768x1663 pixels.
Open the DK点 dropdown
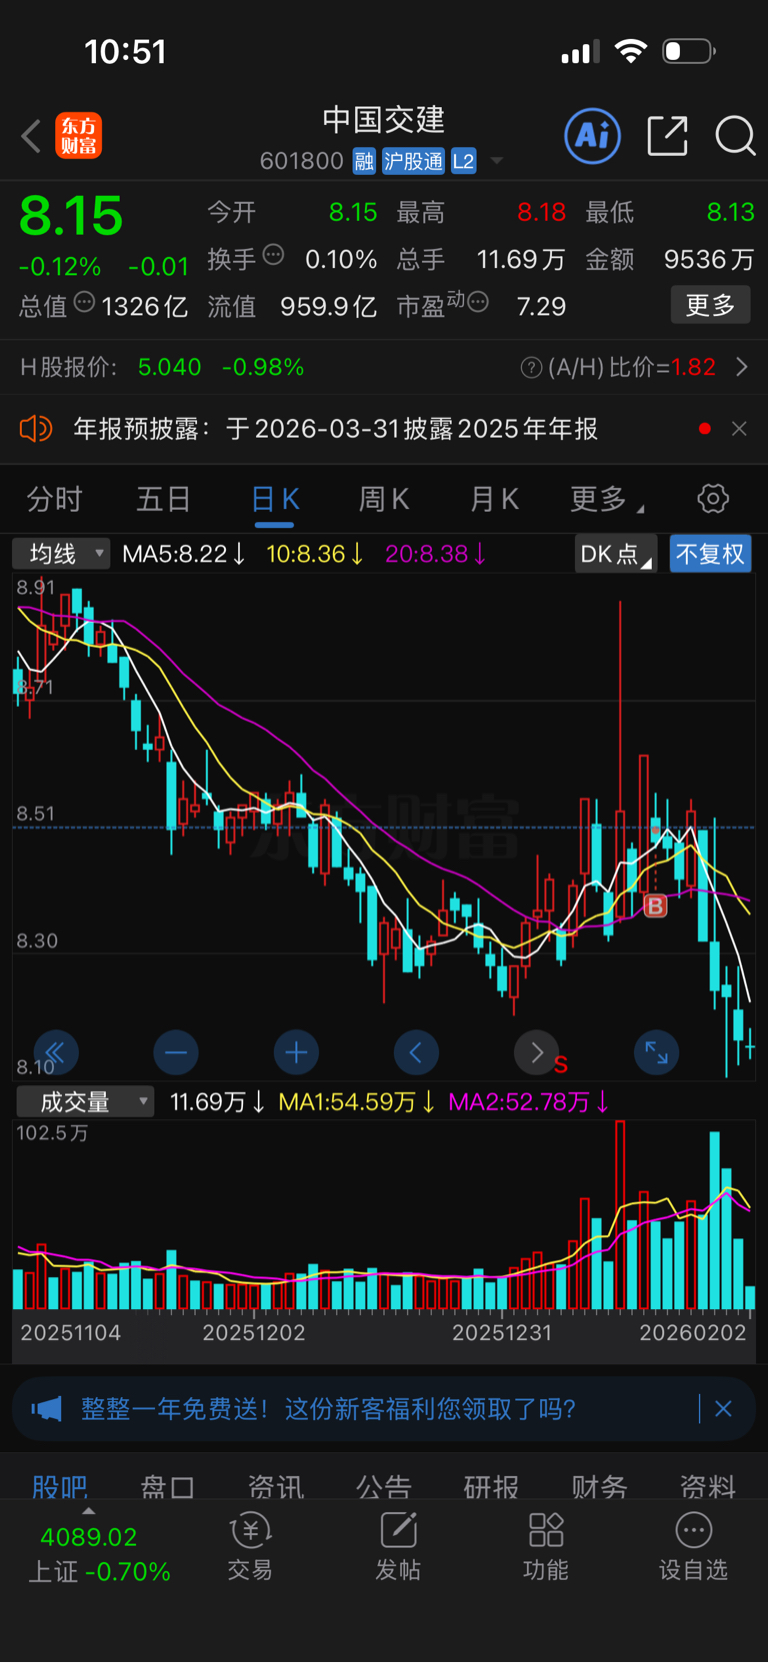(615, 554)
